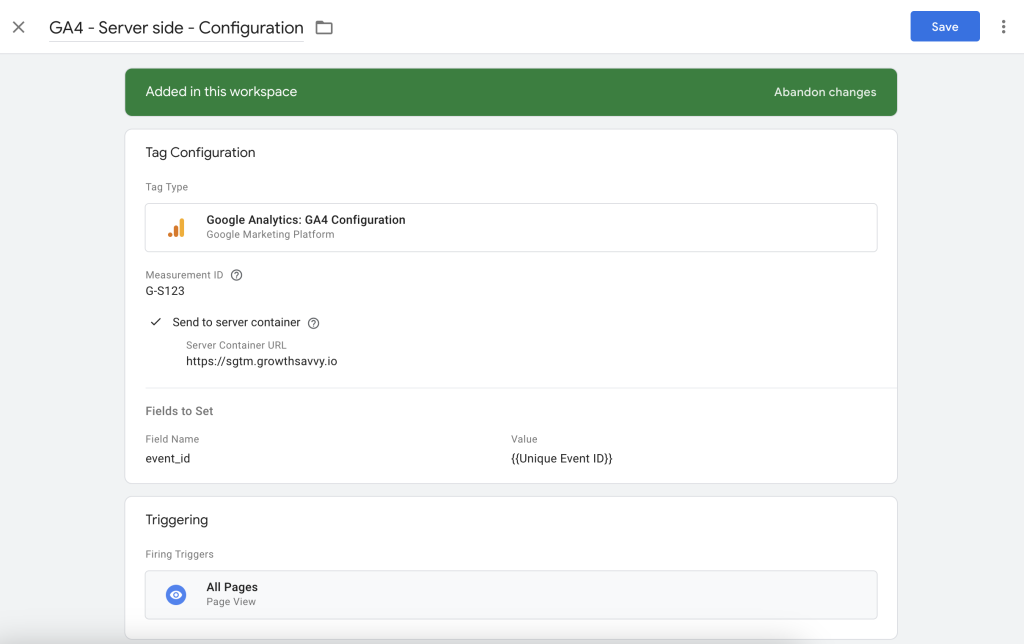Click the event_id field name
This screenshot has width=1024, height=644.
pos(168,459)
